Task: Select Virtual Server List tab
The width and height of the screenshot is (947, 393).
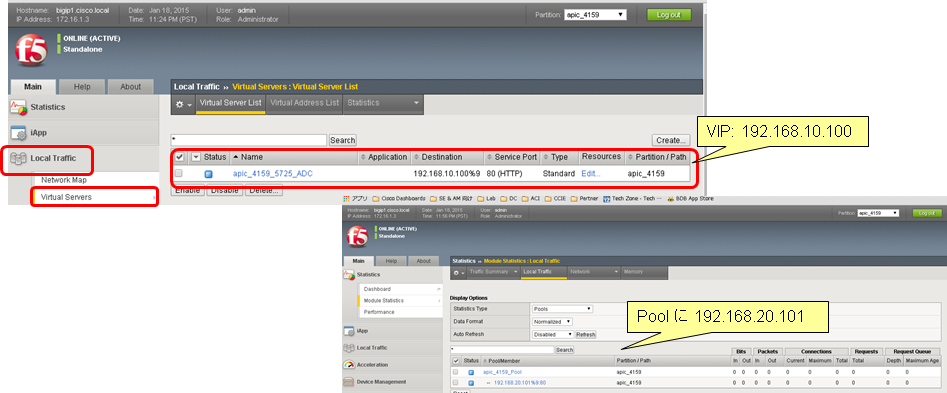Action: click(231, 103)
